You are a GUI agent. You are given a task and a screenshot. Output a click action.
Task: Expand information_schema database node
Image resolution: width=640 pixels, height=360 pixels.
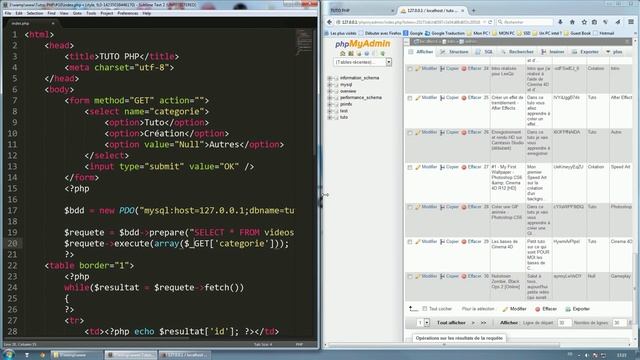(330, 78)
